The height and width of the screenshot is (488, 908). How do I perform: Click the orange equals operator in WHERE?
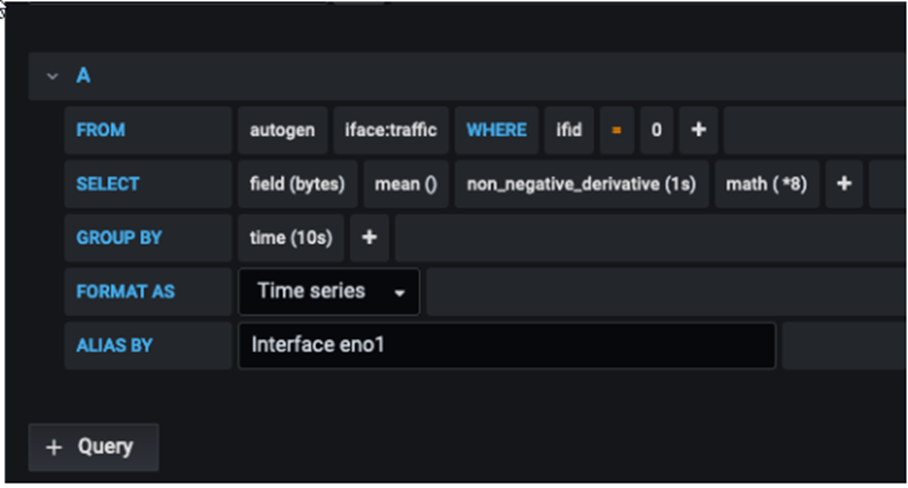click(x=616, y=130)
